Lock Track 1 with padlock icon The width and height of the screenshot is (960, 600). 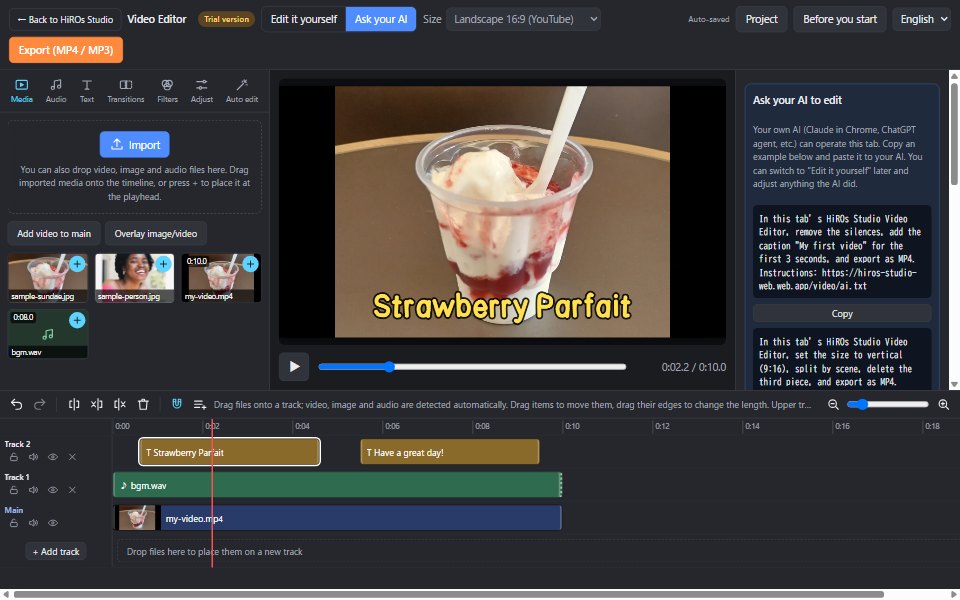point(13,490)
